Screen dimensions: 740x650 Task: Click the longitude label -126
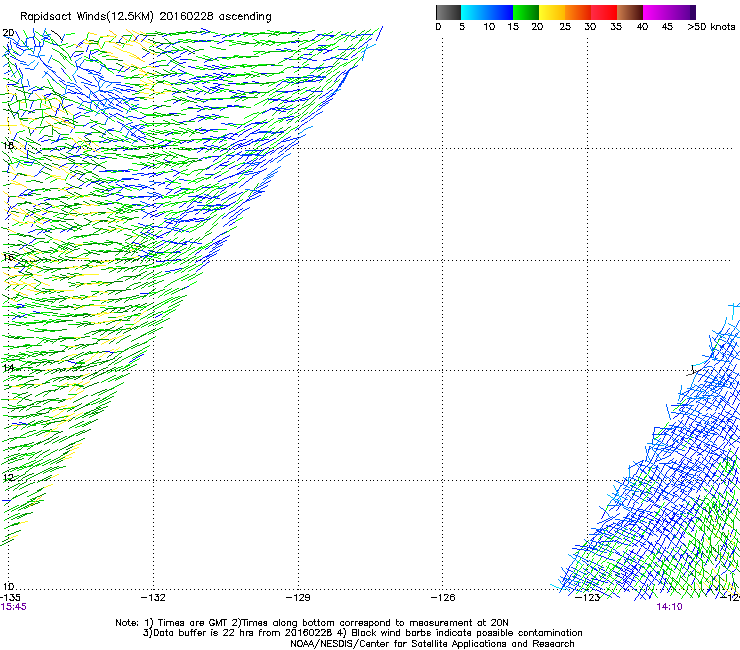[443, 598]
